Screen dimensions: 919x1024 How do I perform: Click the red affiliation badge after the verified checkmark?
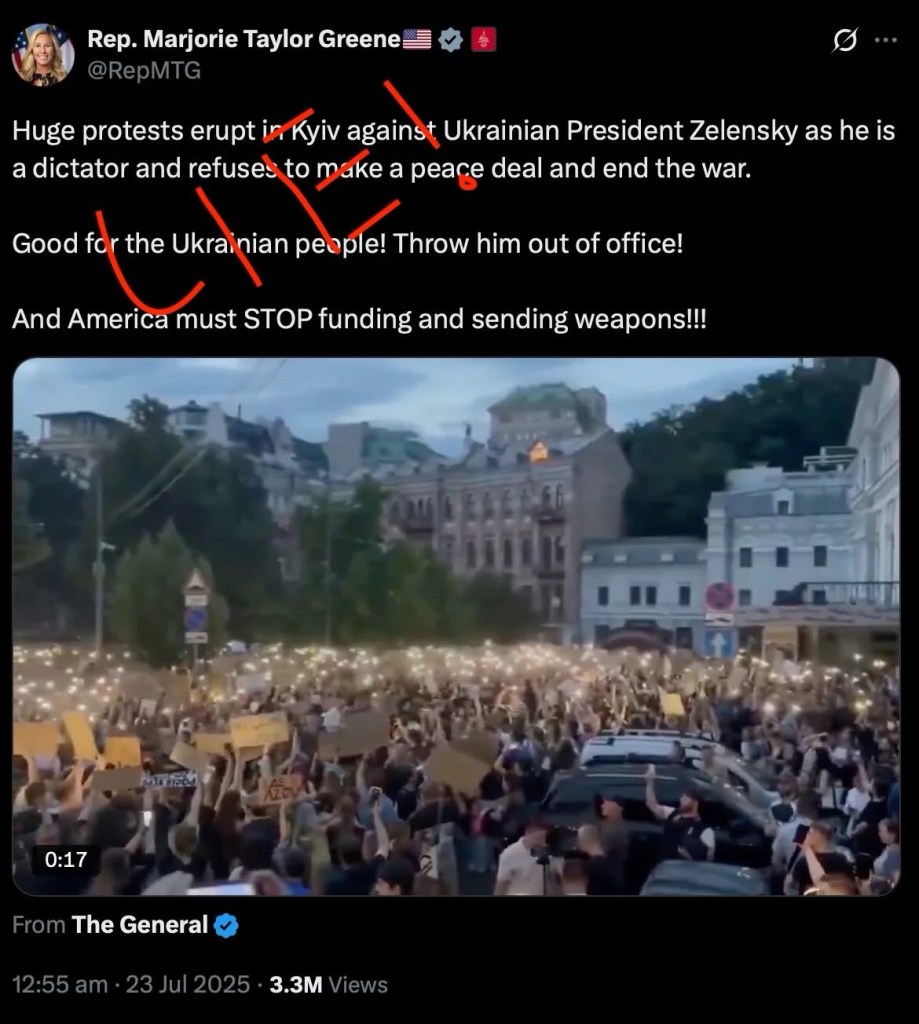point(484,40)
